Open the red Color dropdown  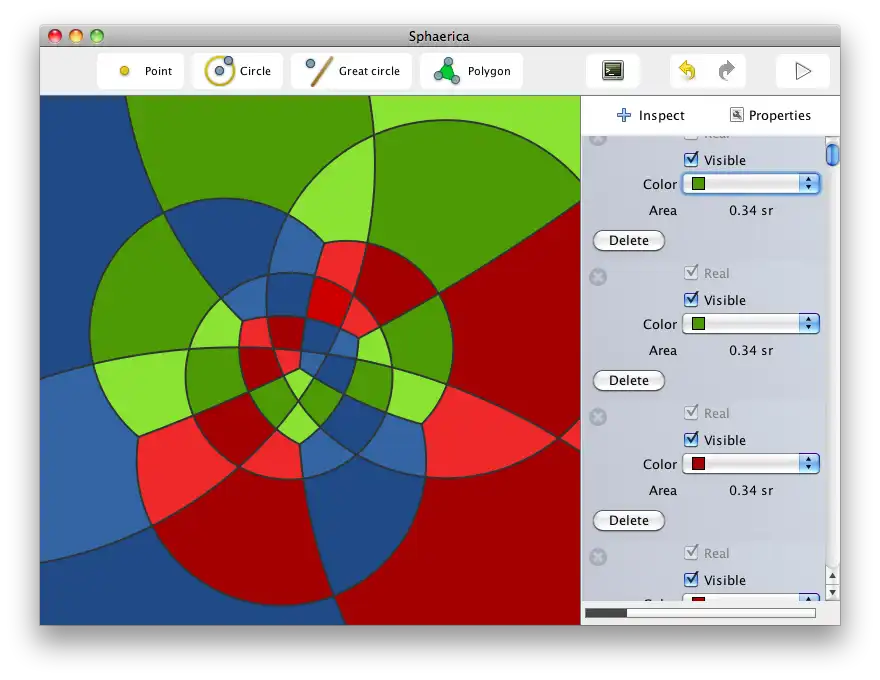(751, 463)
